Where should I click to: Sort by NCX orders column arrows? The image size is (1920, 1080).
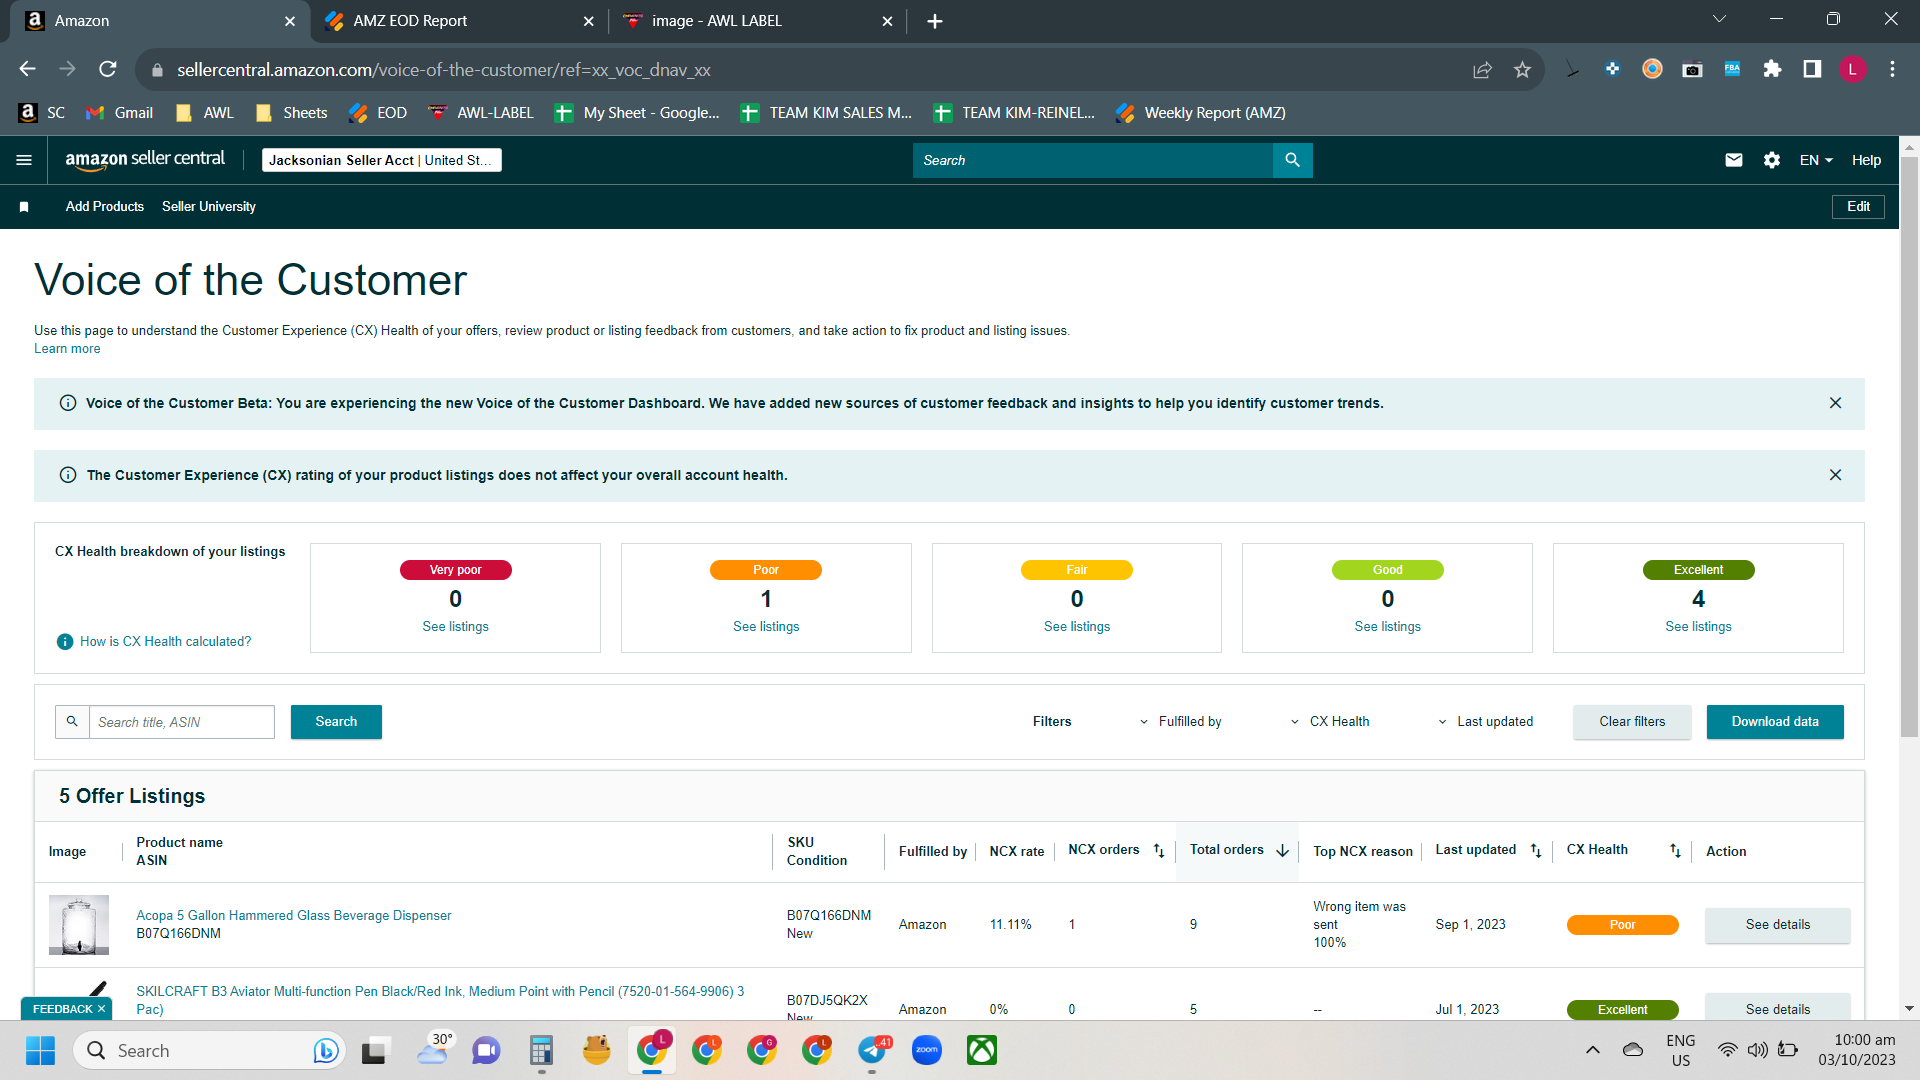[x=1159, y=851]
